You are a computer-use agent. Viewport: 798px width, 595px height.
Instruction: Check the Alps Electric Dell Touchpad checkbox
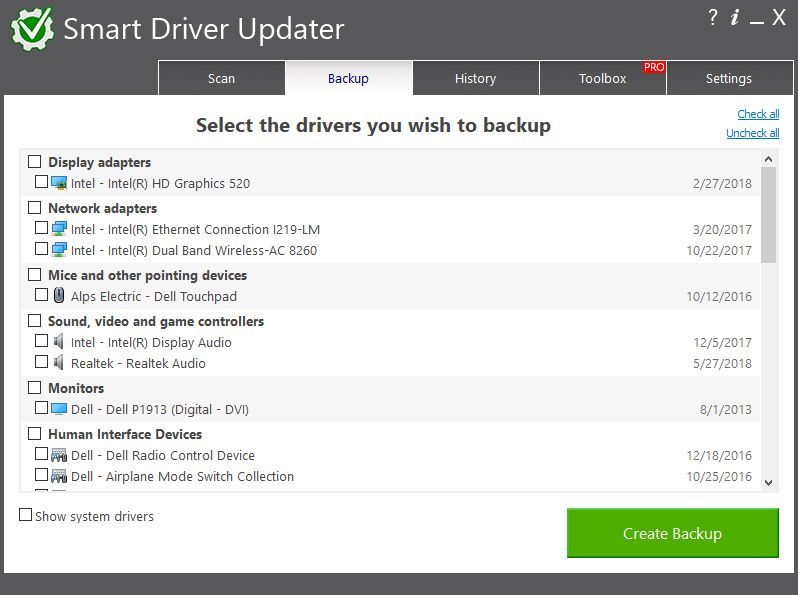pyautogui.click(x=41, y=295)
